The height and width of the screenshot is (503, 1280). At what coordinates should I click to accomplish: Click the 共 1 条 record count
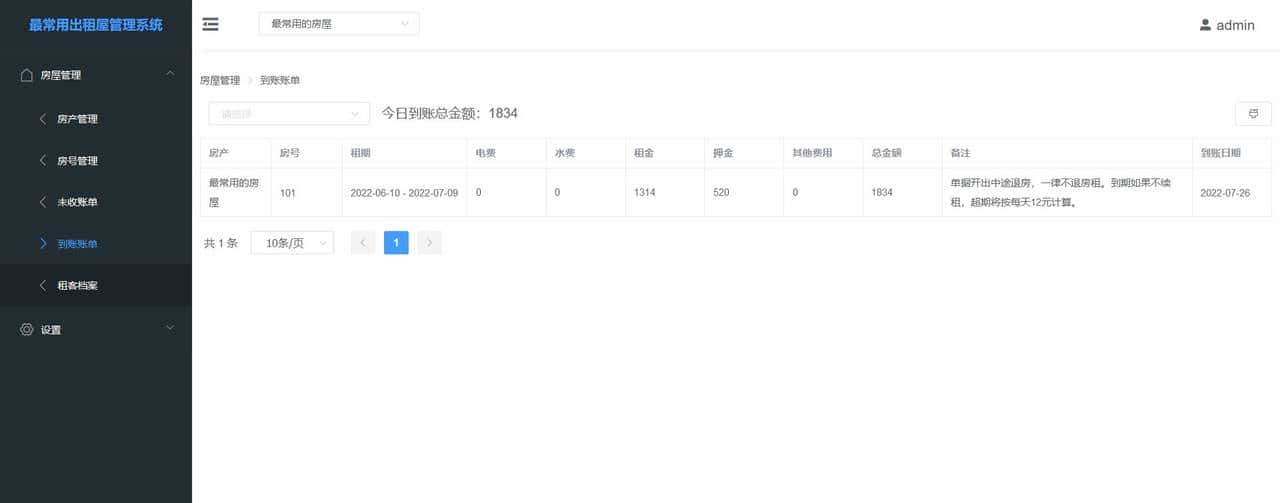pyautogui.click(x=221, y=243)
